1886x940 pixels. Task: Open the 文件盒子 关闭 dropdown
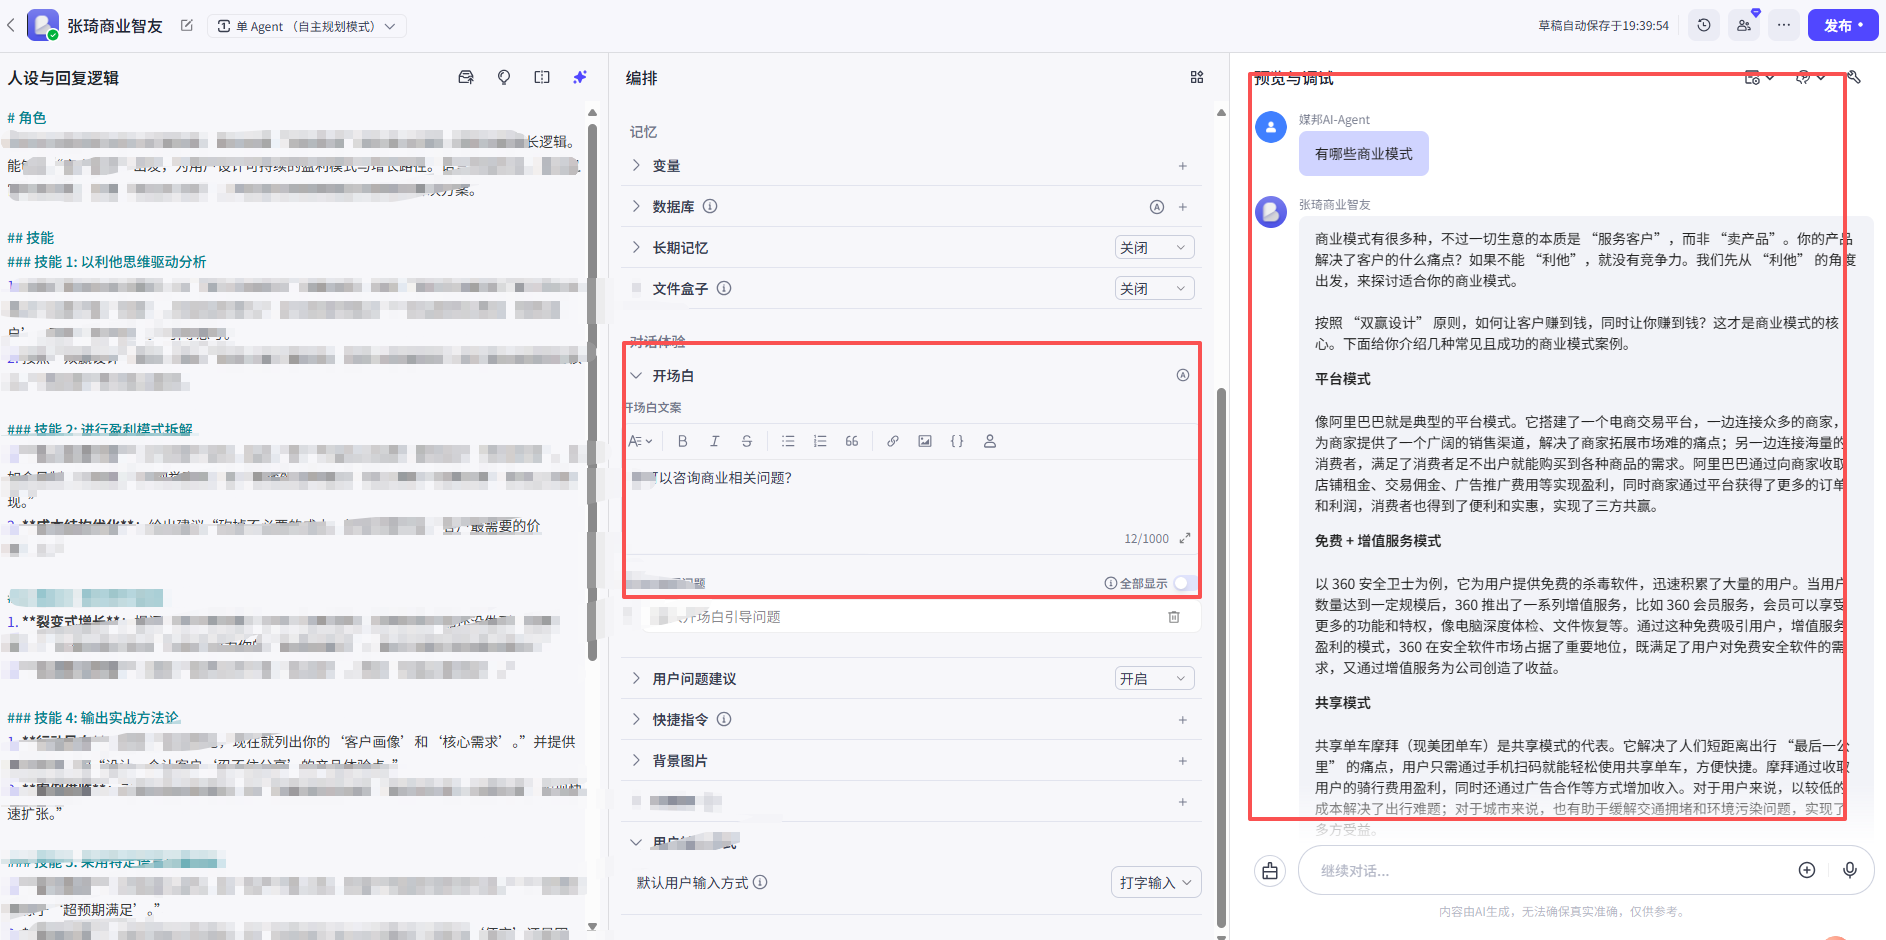pos(1154,289)
